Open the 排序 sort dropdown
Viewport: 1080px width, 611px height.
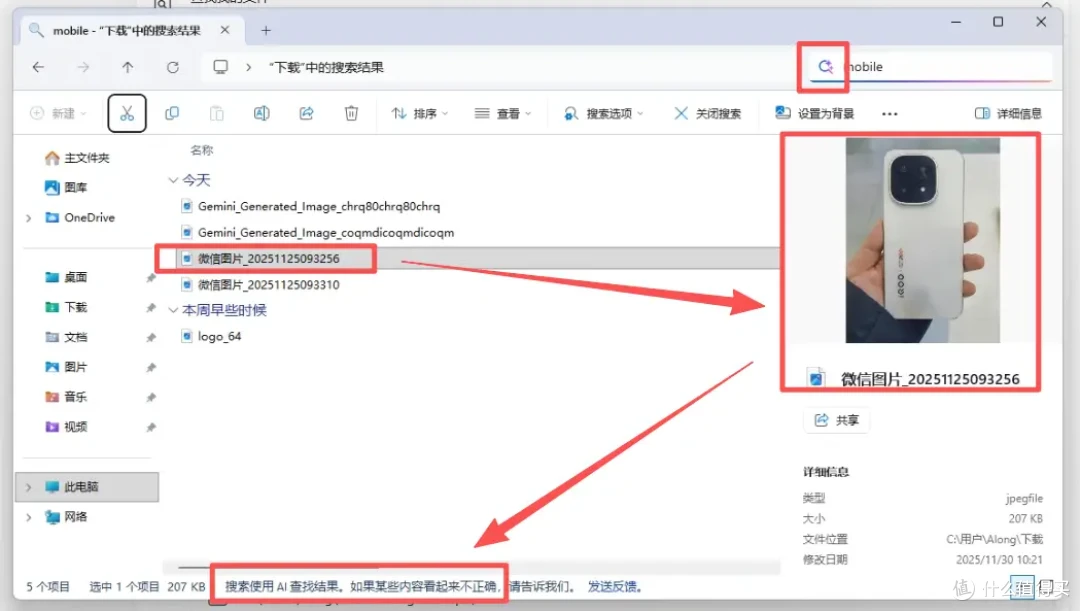coord(419,113)
